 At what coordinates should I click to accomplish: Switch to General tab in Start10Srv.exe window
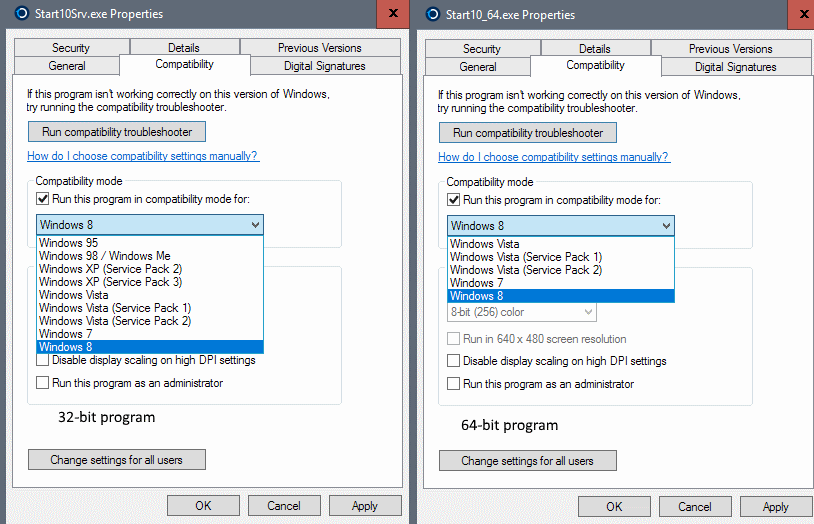click(x=67, y=66)
